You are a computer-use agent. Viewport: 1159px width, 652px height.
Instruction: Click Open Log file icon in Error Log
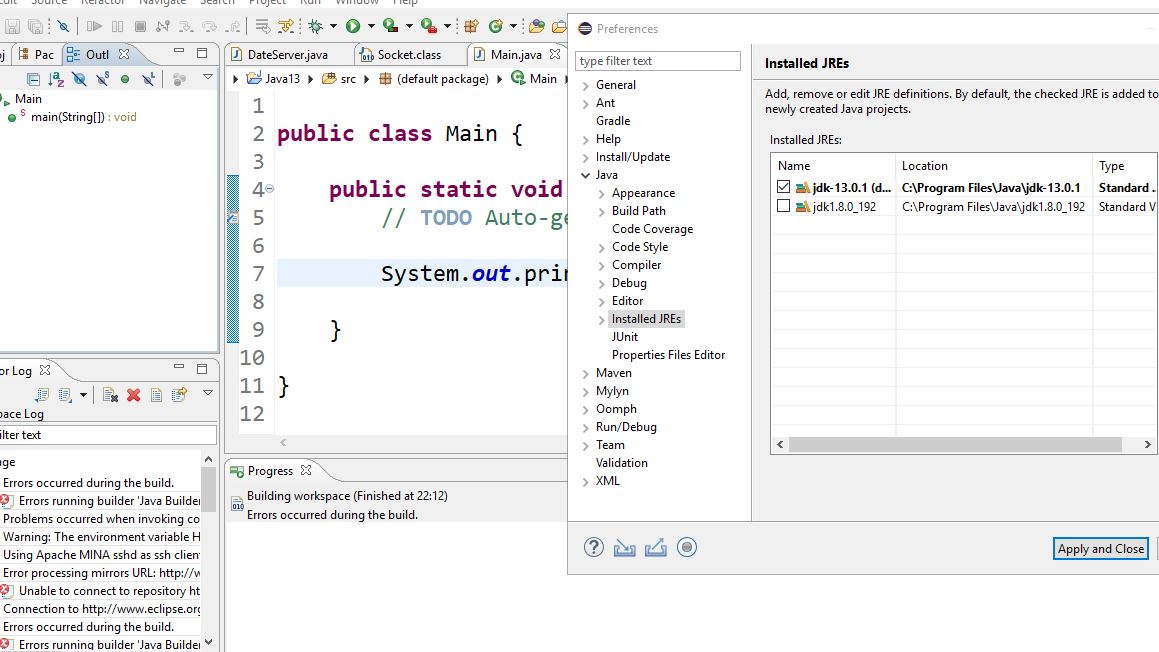(156, 395)
